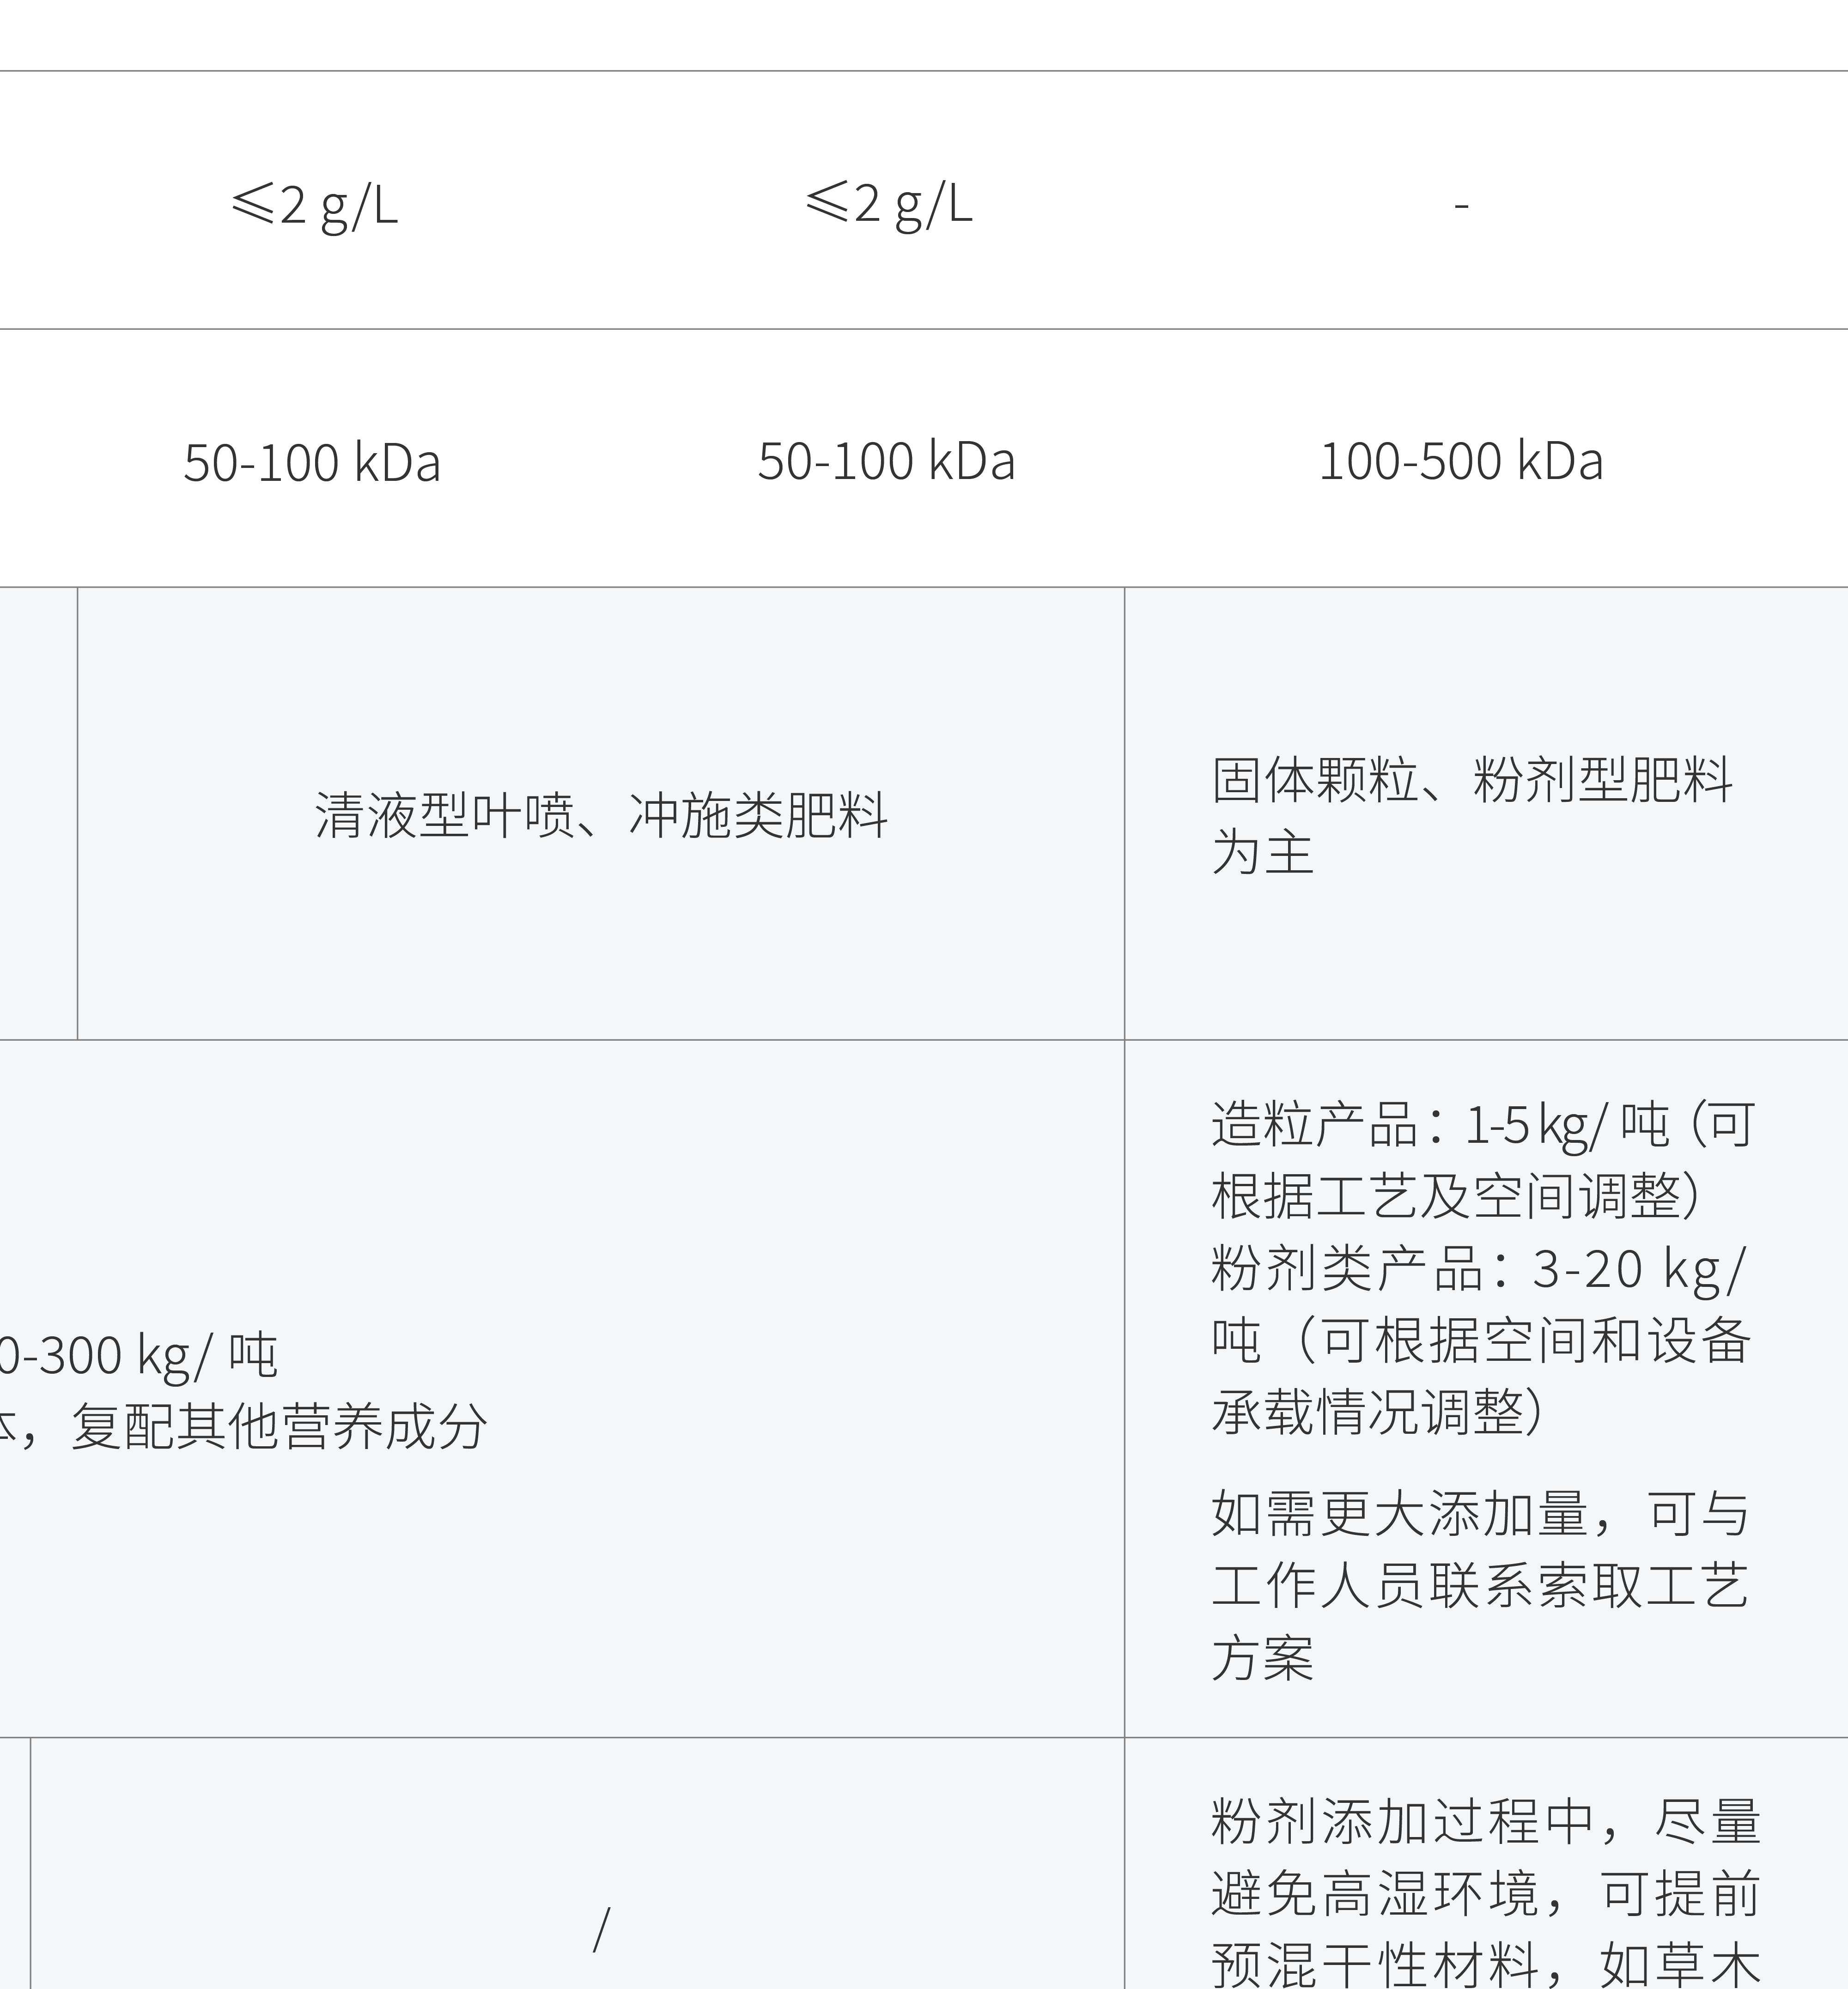Select the dash cell in top row
This screenshot has height=1989, width=1848.
1461,205
